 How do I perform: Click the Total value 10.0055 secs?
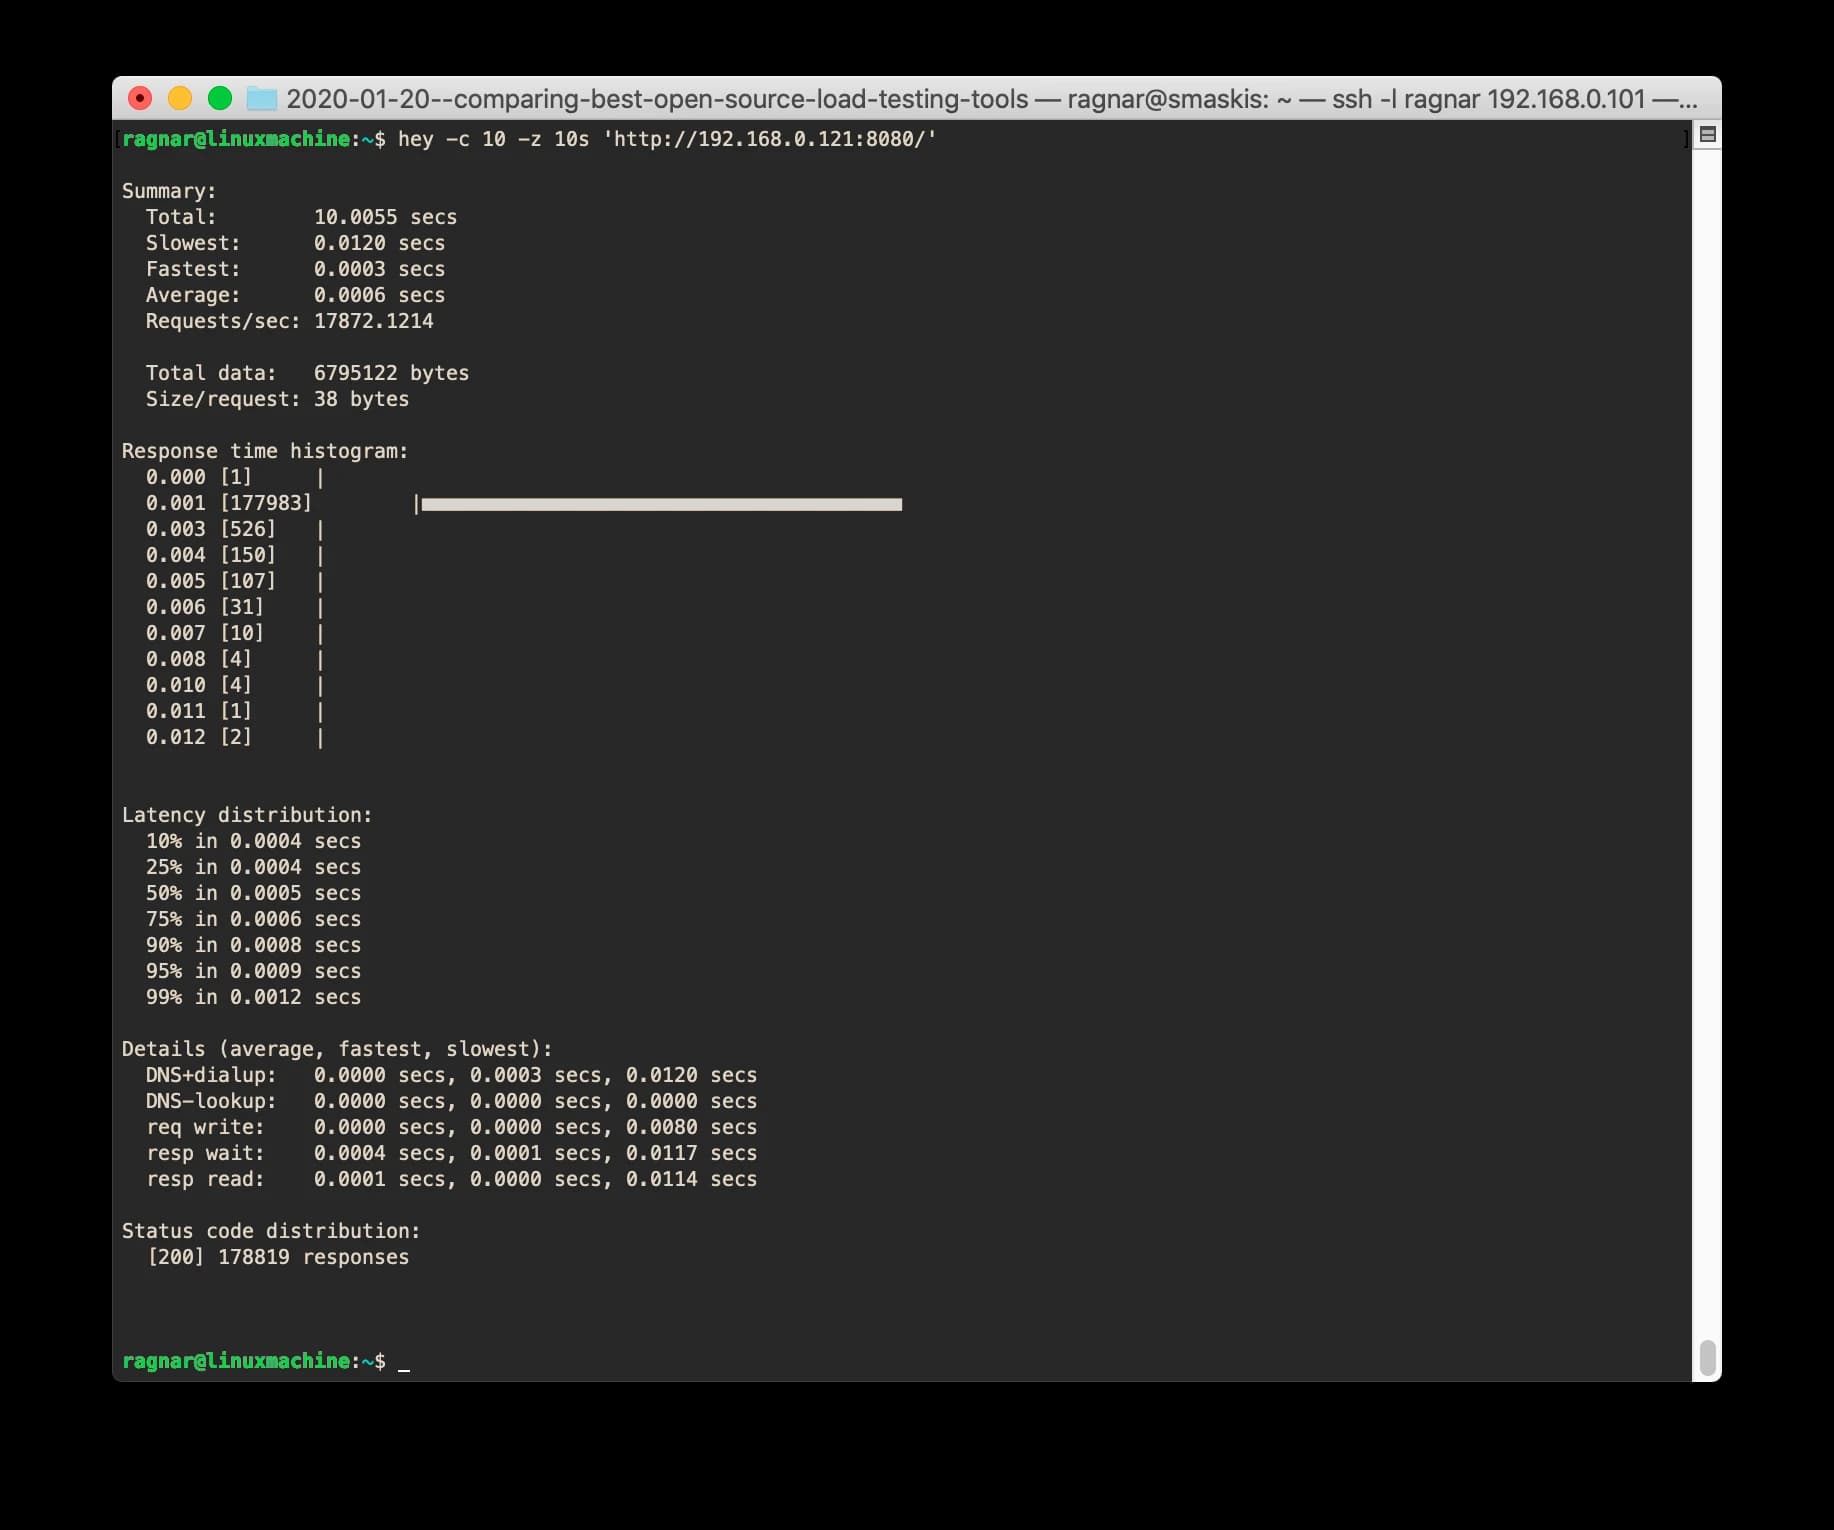pyautogui.click(x=385, y=217)
